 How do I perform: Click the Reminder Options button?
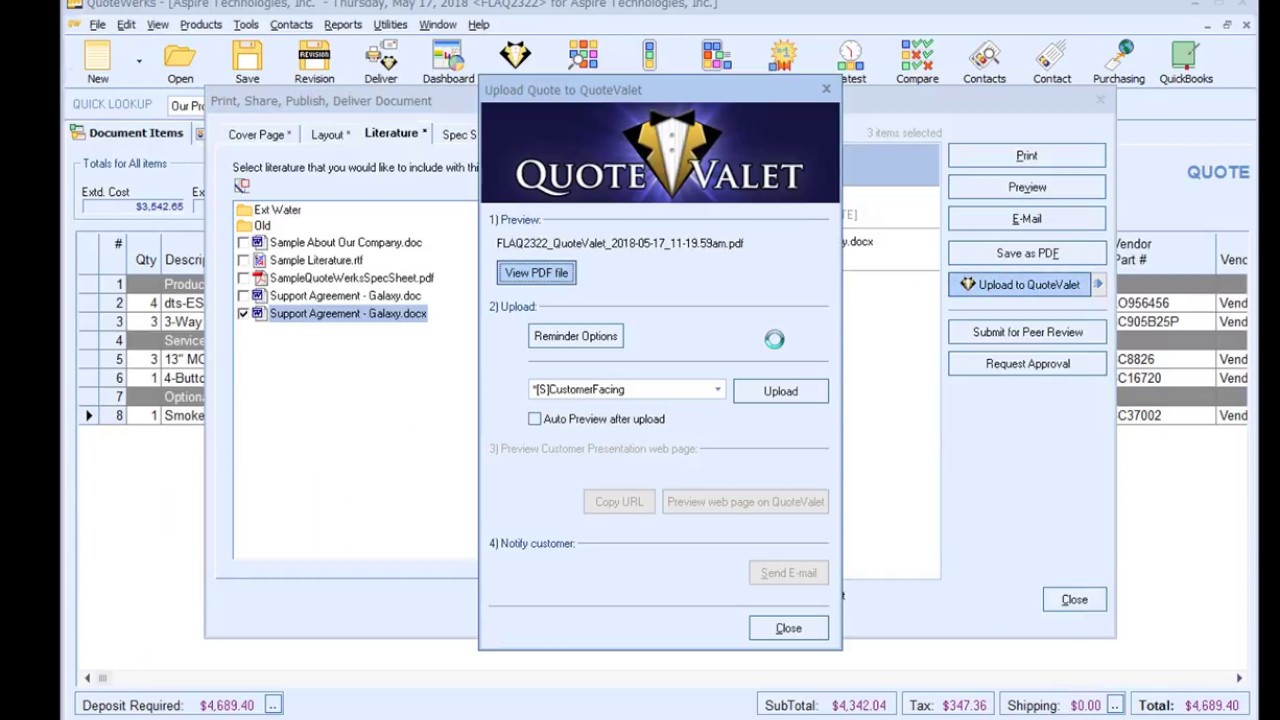click(576, 337)
